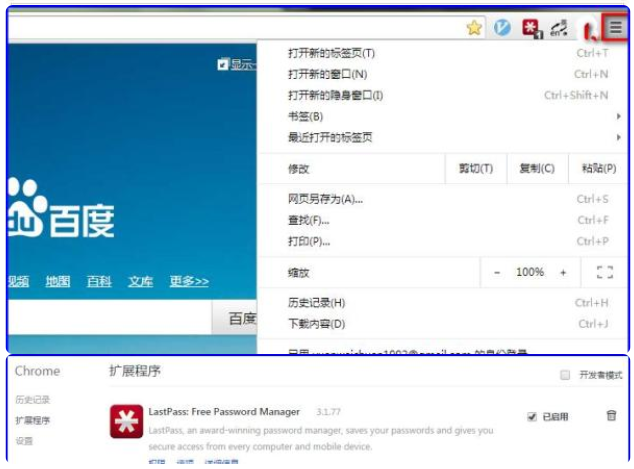Open 设置 in Chrome settings sidebar
This screenshot has width=634, height=469.
(24, 441)
